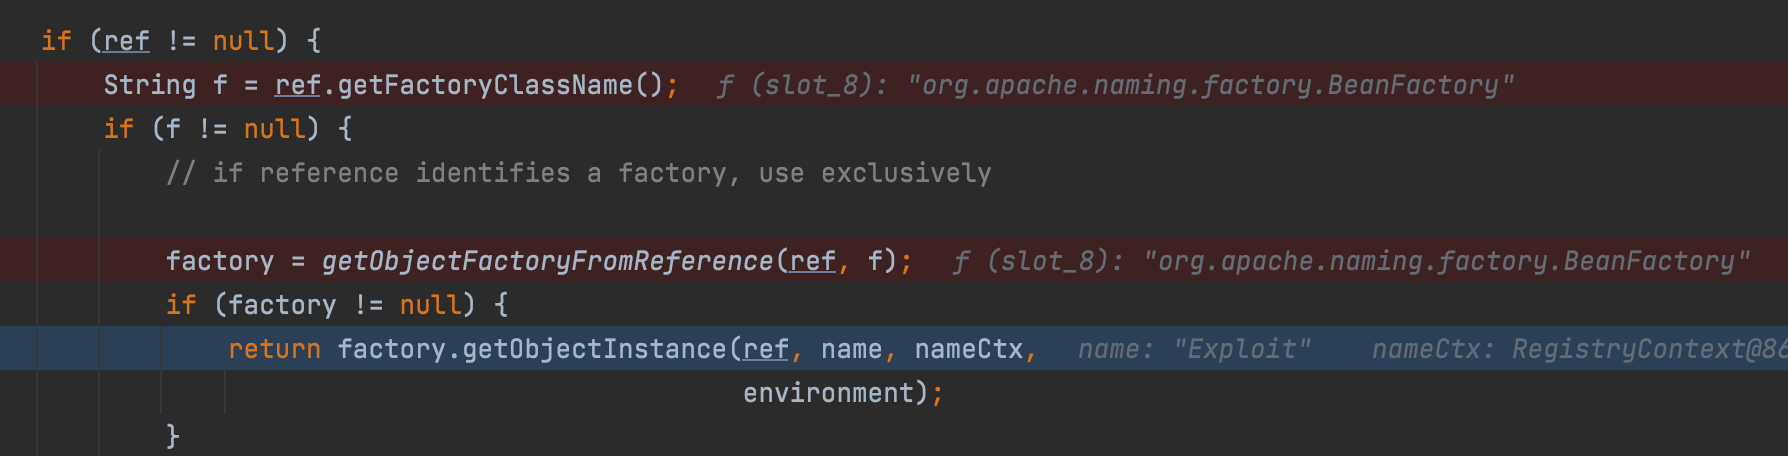Click the 'if reference identifies a factory' comment
Viewport: 1788px width, 456px height.
pos(579,173)
